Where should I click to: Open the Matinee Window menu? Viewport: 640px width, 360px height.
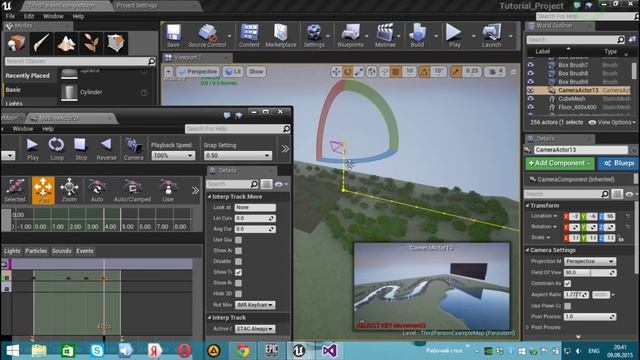click(x=23, y=129)
